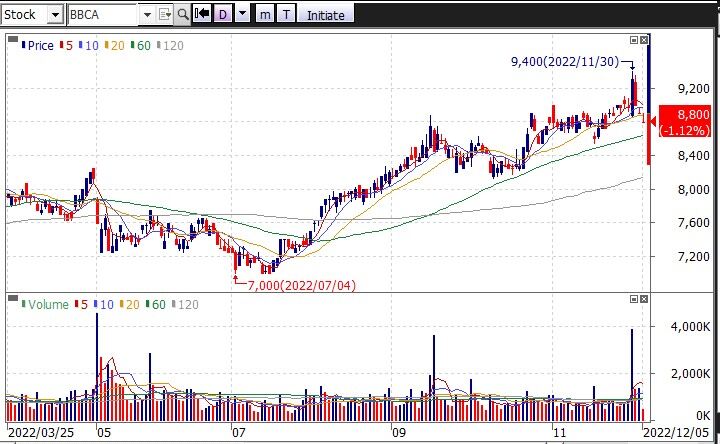Toggle the 20-day volume moving average

coord(131,304)
